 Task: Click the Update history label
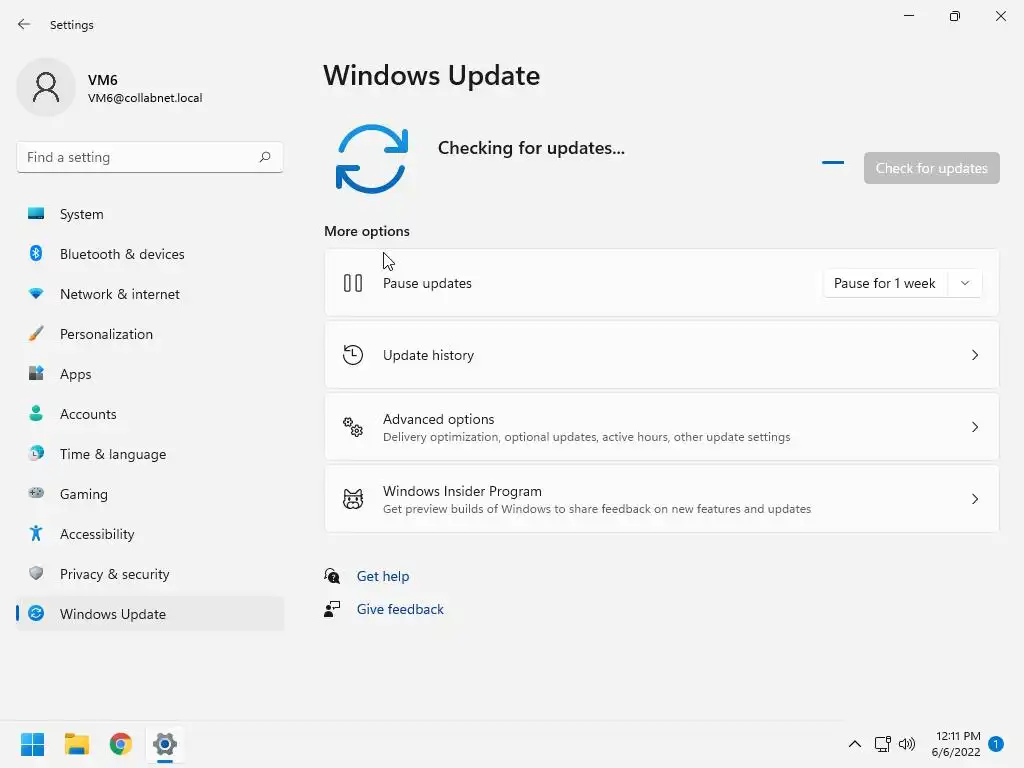(428, 355)
